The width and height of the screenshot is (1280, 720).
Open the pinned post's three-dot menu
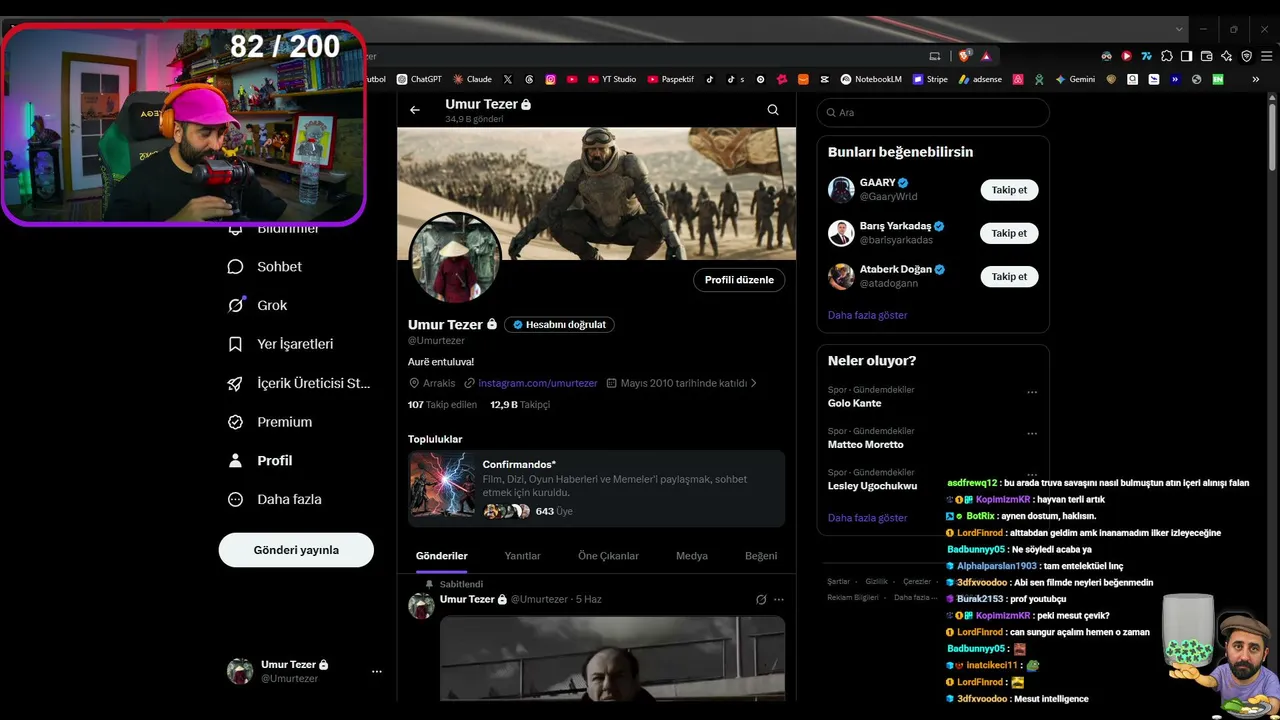point(779,599)
